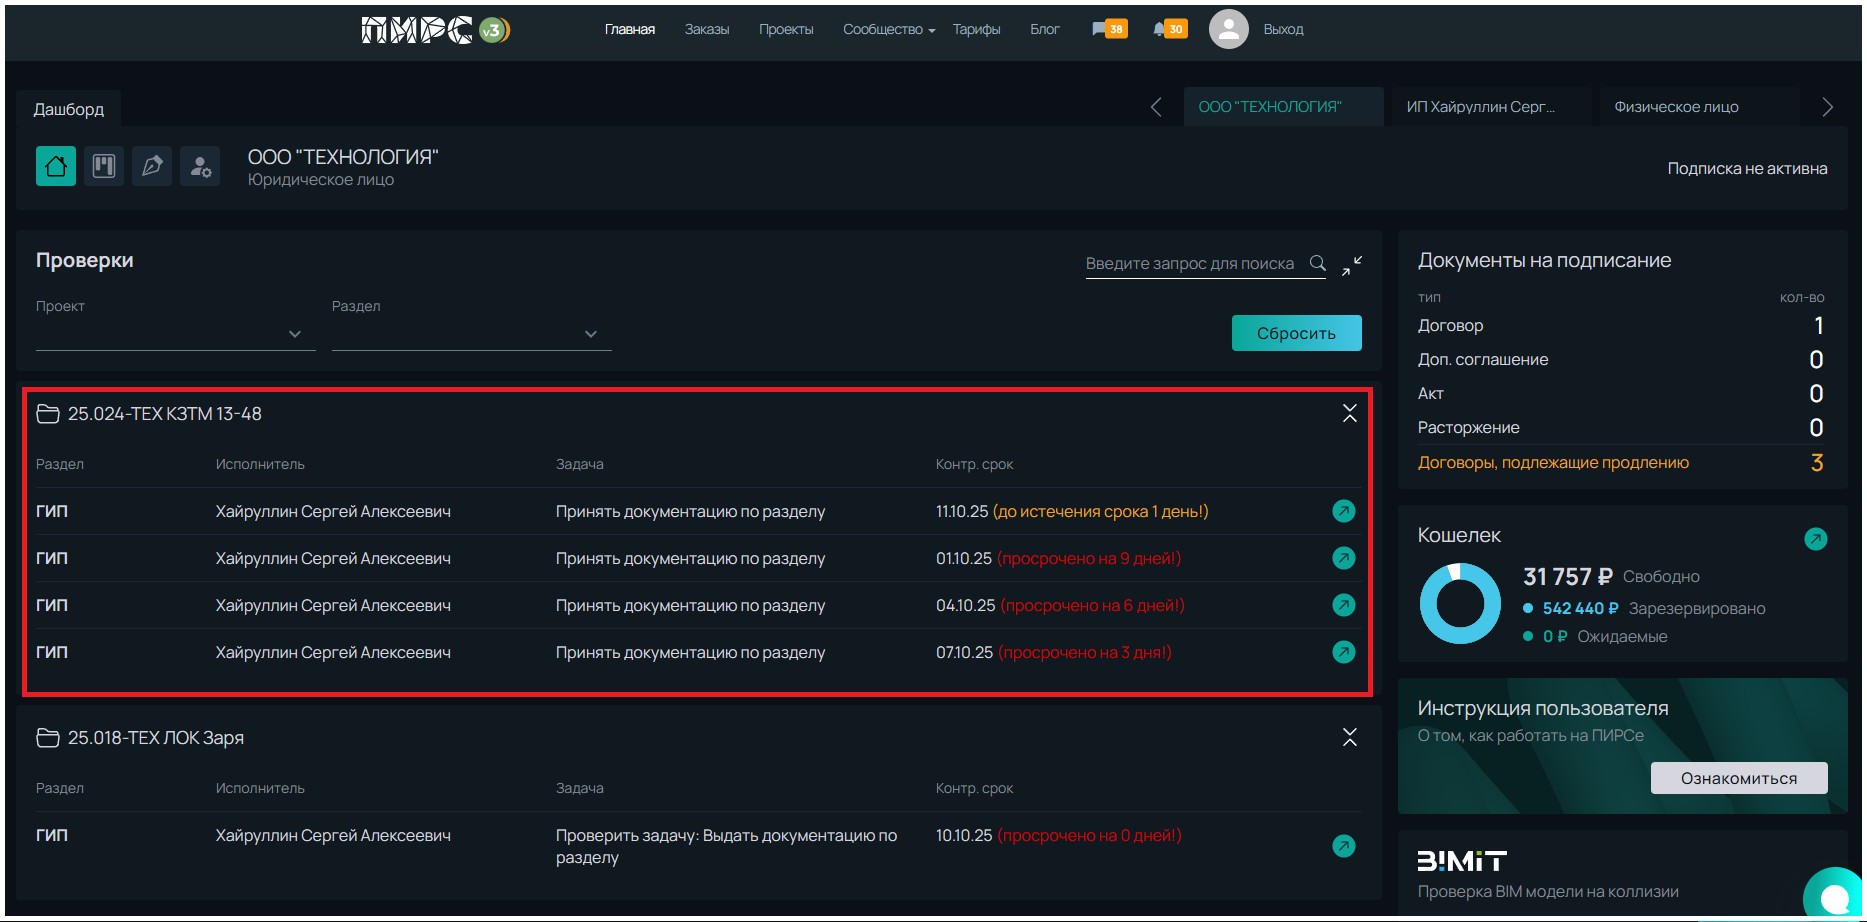Click the Ознакомиться button
The image size is (1867, 922).
point(1738,778)
